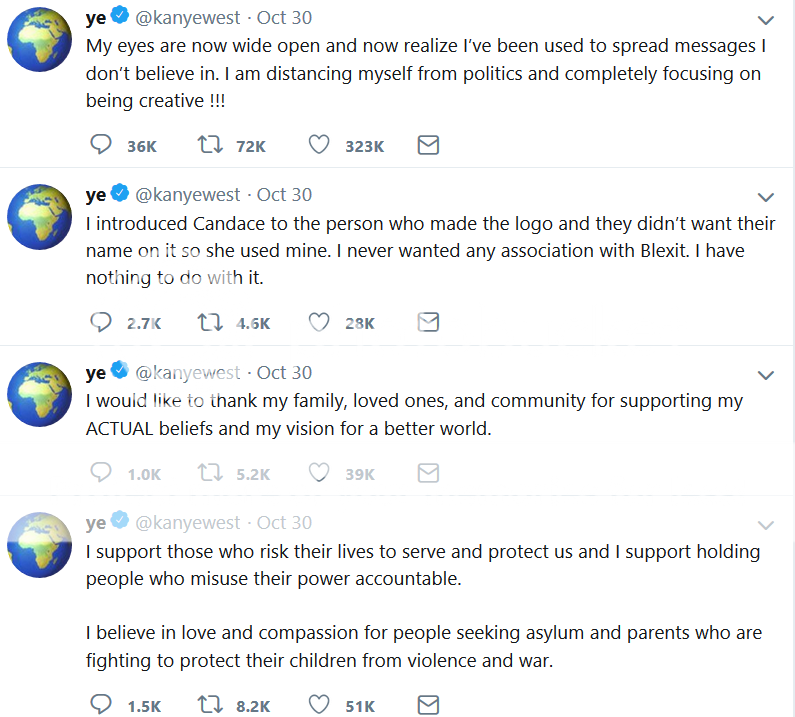Open the more-options chevron on the first tweet
This screenshot has height=717, width=795.
[766, 20]
